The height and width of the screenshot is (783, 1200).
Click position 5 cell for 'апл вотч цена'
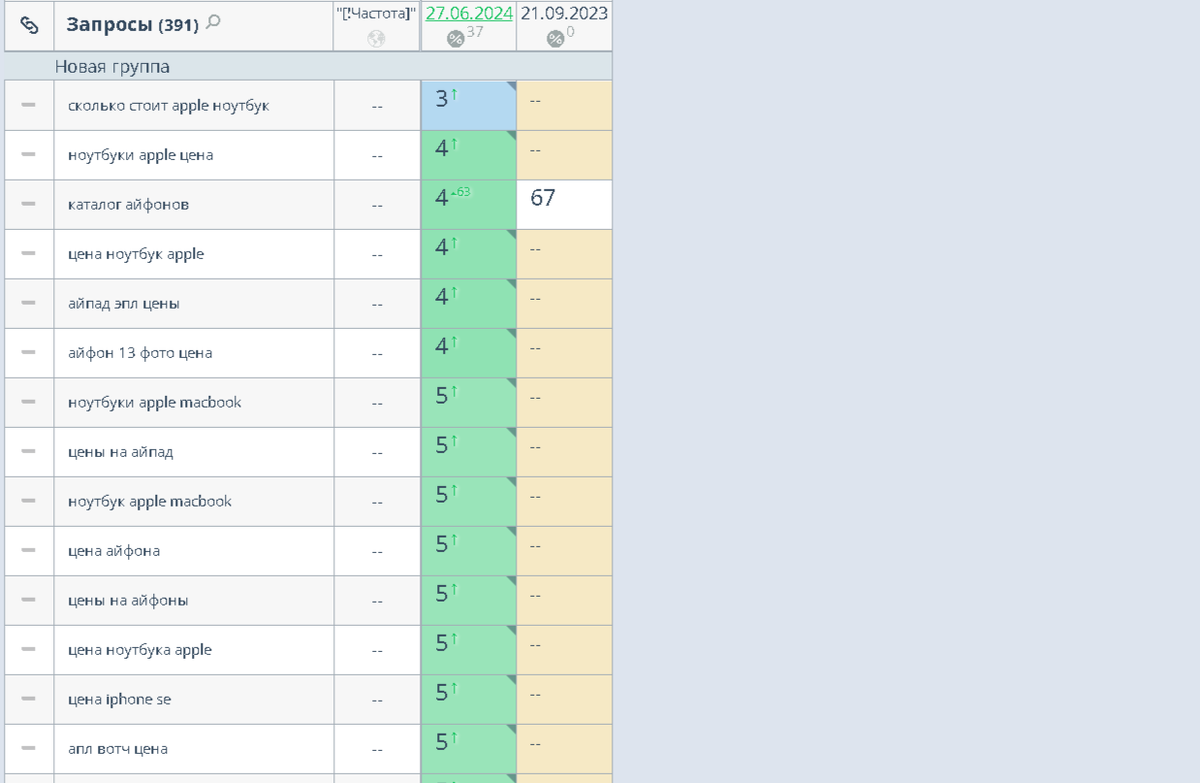click(x=469, y=749)
